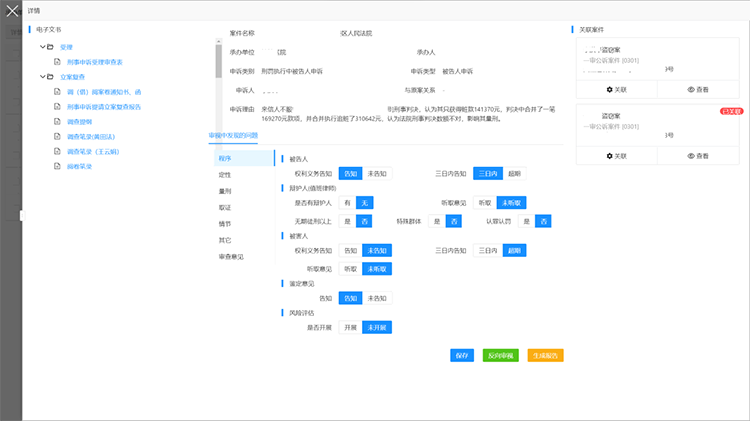This screenshot has width=750, height=421.
Task: Select 超期 for 被告人 三日内告知
Action: point(513,173)
